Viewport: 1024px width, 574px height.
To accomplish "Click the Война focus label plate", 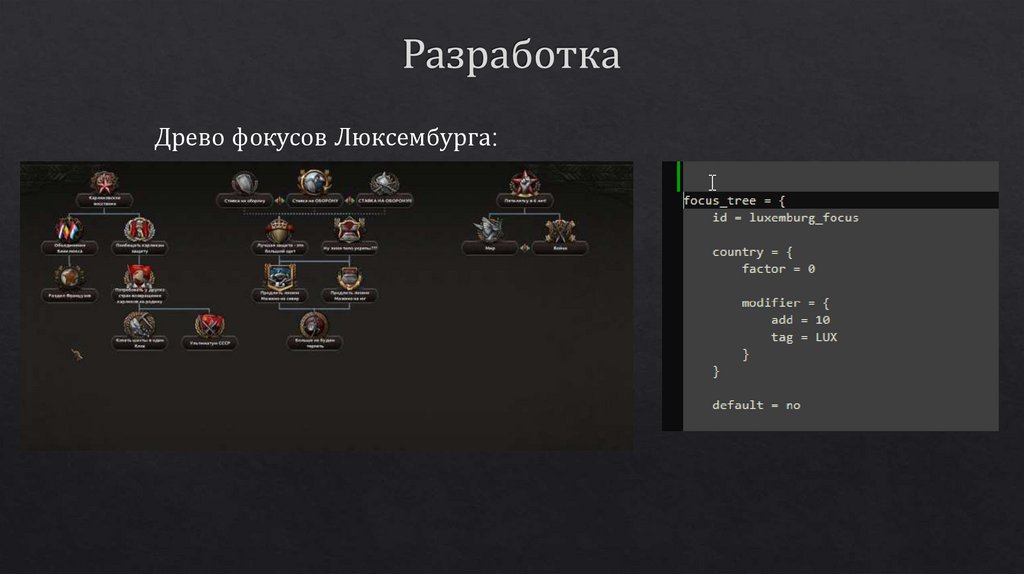I will click(560, 248).
